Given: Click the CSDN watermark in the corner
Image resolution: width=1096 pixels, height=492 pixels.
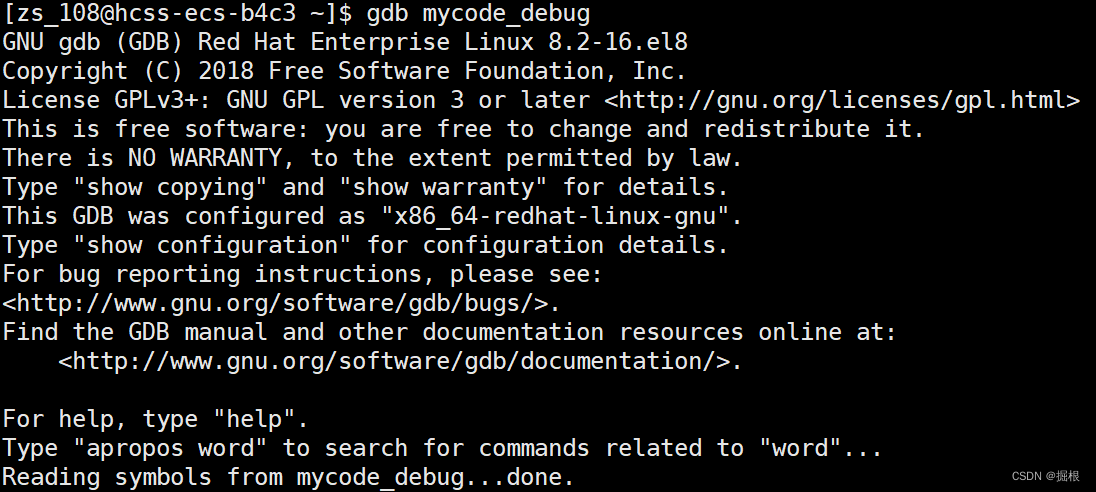Looking at the screenshot, I should click(1046, 476).
